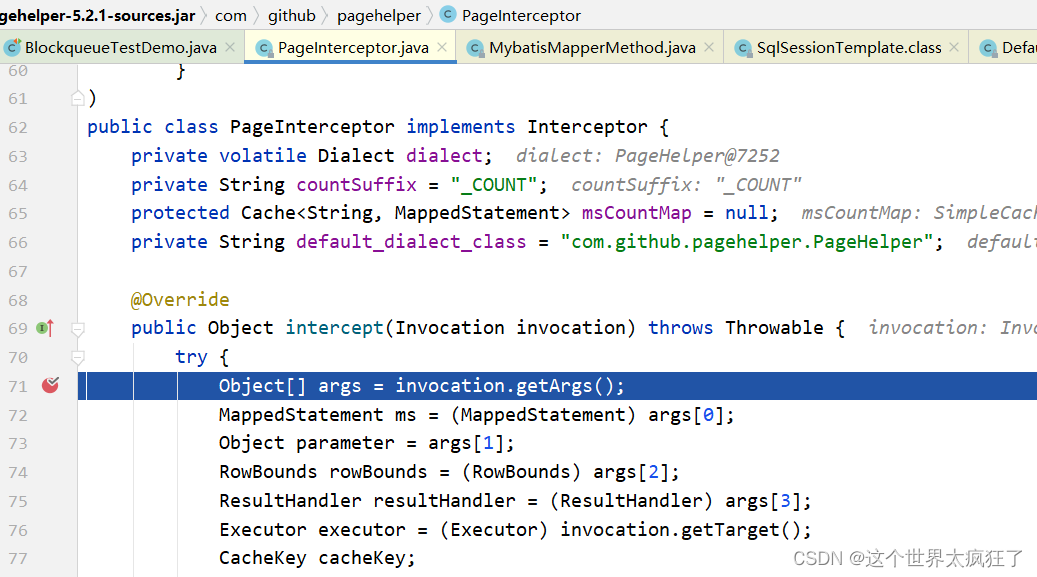Viewport: 1037px width, 577px height.
Task: Click 'invocation.getTarget()' on line 76
Action: click(681, 530)
